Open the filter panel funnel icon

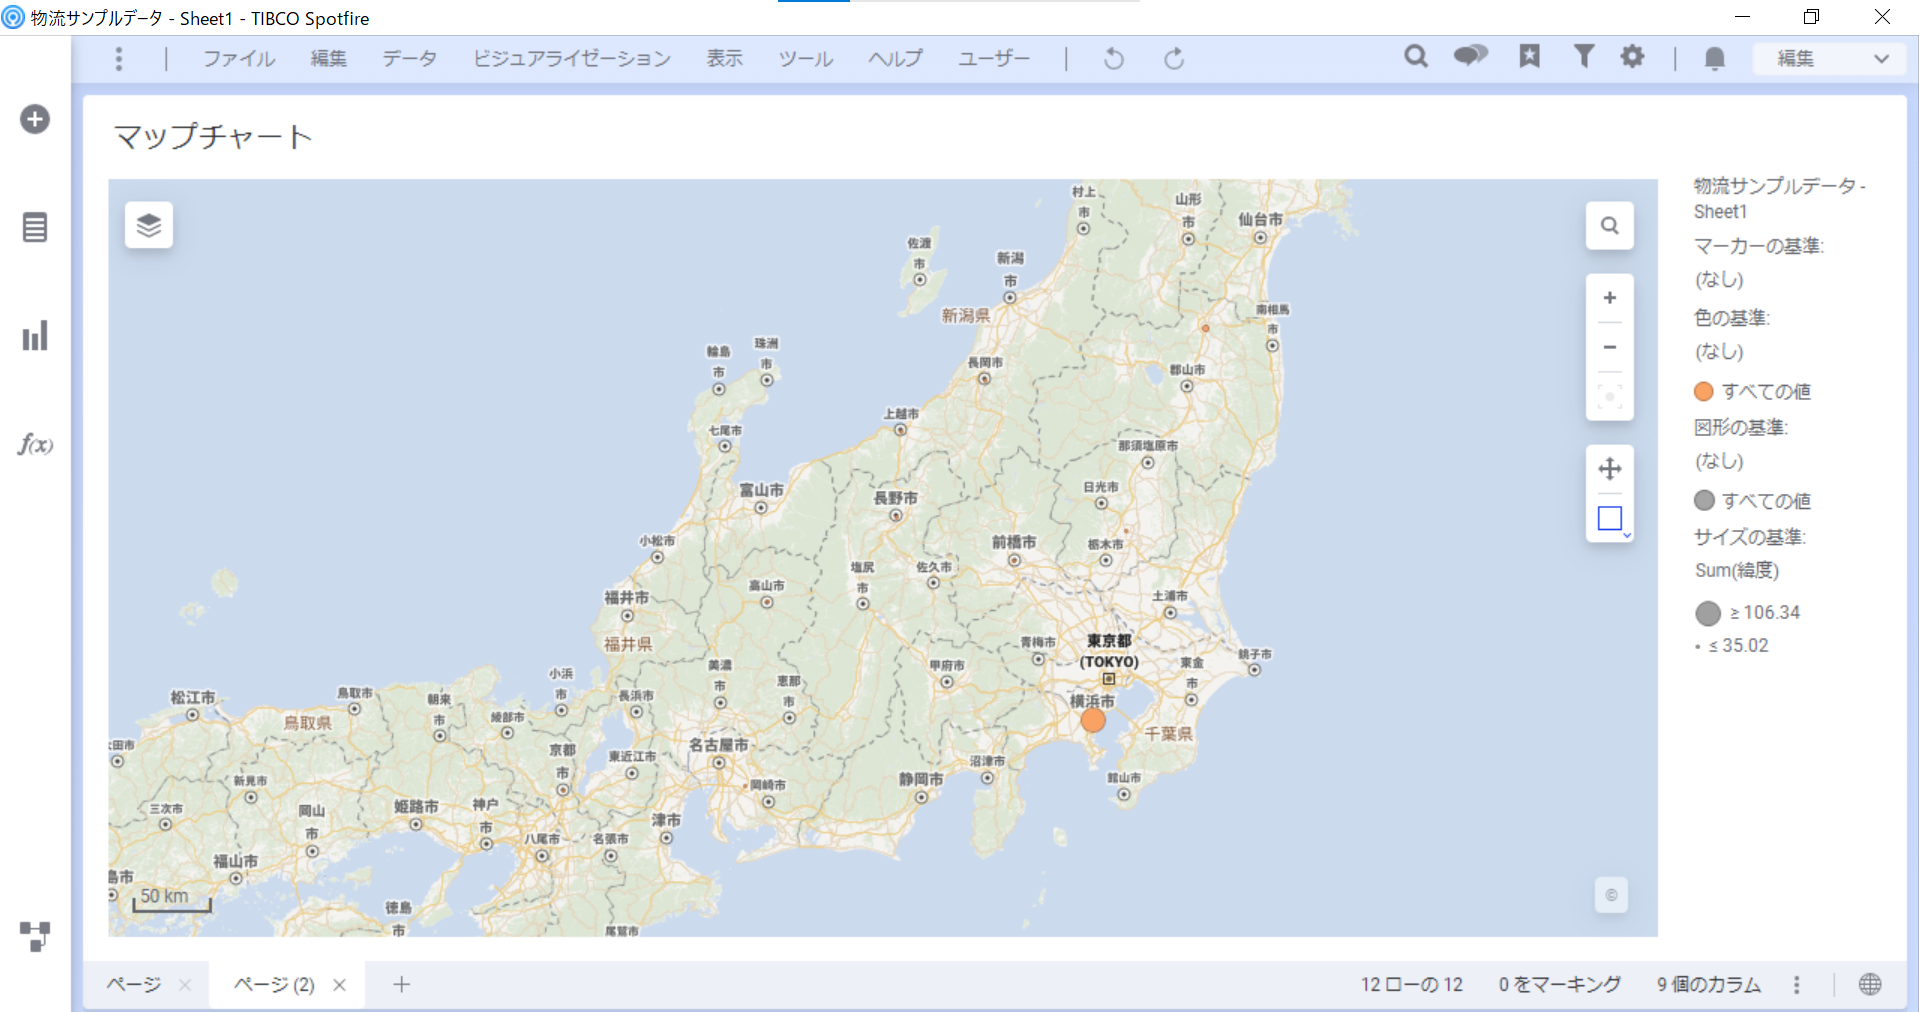coord(1583,57)
